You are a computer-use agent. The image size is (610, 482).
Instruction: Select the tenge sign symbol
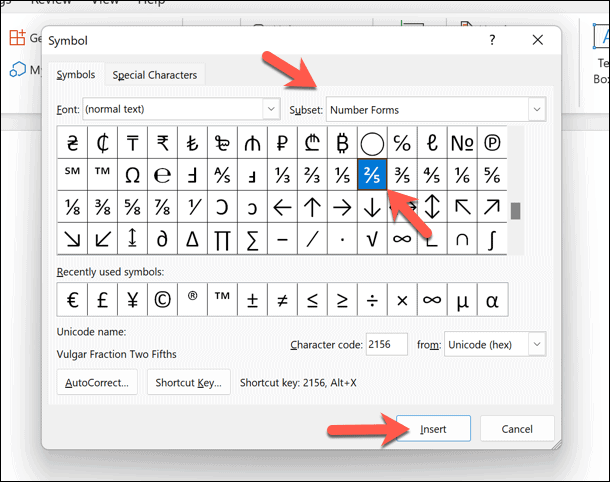132,142
